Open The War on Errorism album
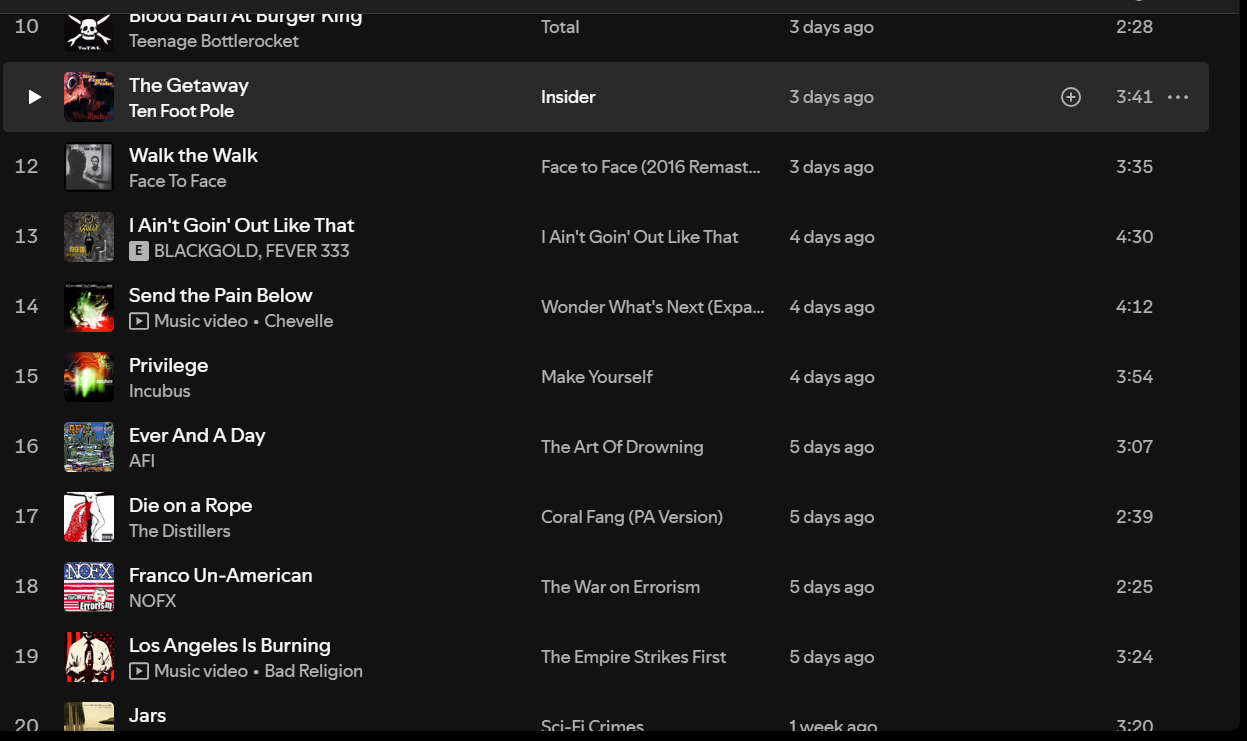Image resolution: width=1247 pixels, height=741 pixels. point(620,587)
